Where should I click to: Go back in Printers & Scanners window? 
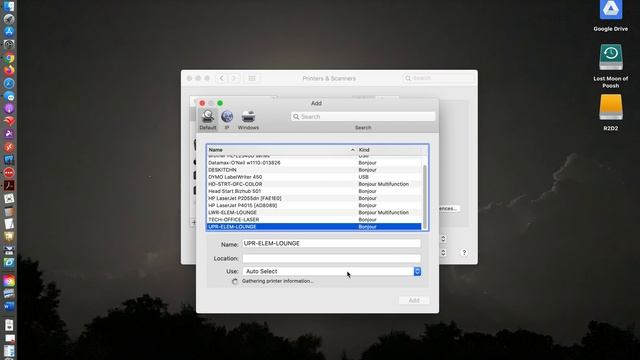[x=222, y=78]
